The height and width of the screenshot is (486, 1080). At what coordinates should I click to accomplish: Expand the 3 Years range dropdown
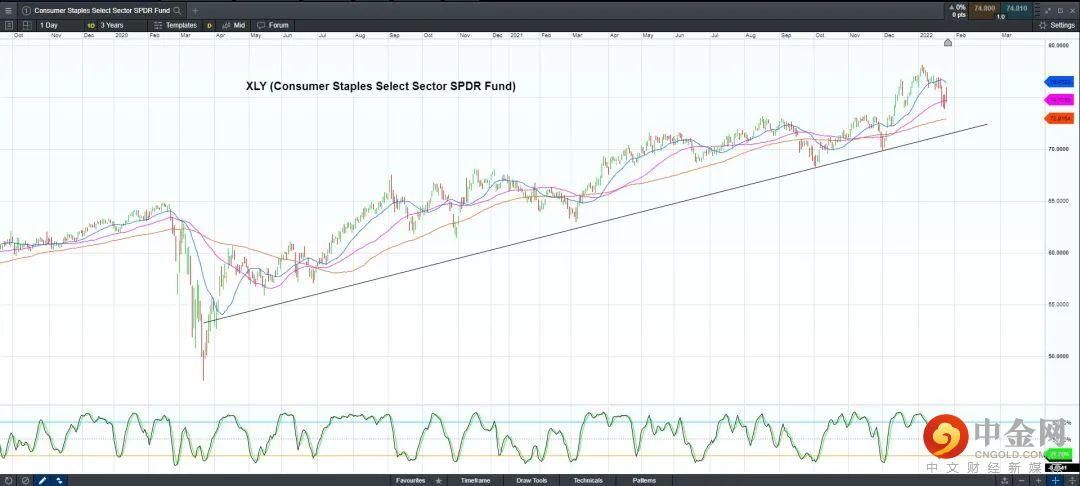click(x=111, y=24)
